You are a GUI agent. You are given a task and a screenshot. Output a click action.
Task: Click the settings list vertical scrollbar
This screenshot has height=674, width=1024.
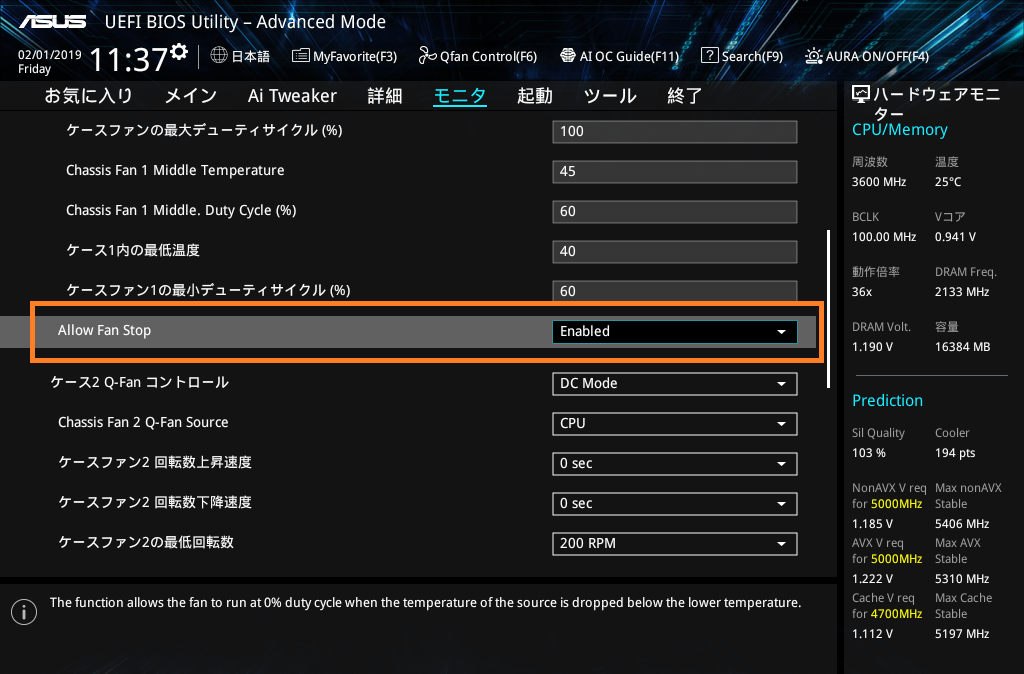coord(829,309)
